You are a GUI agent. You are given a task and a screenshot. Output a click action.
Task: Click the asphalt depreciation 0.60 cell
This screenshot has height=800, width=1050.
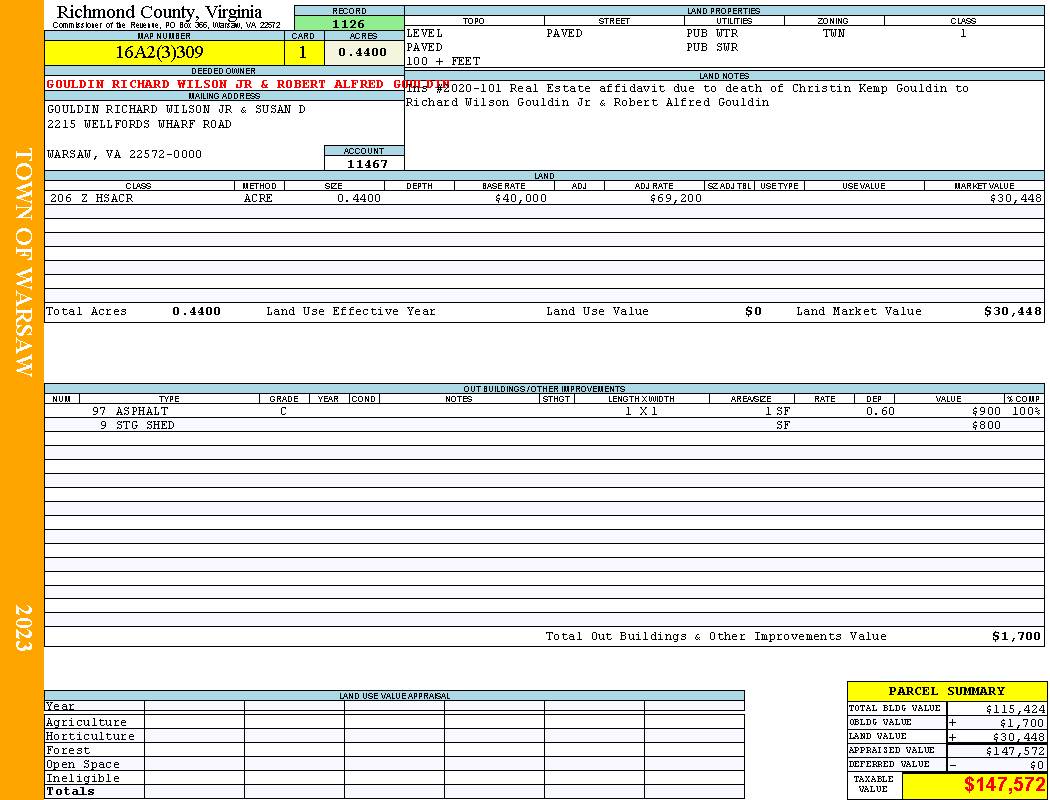880,411
